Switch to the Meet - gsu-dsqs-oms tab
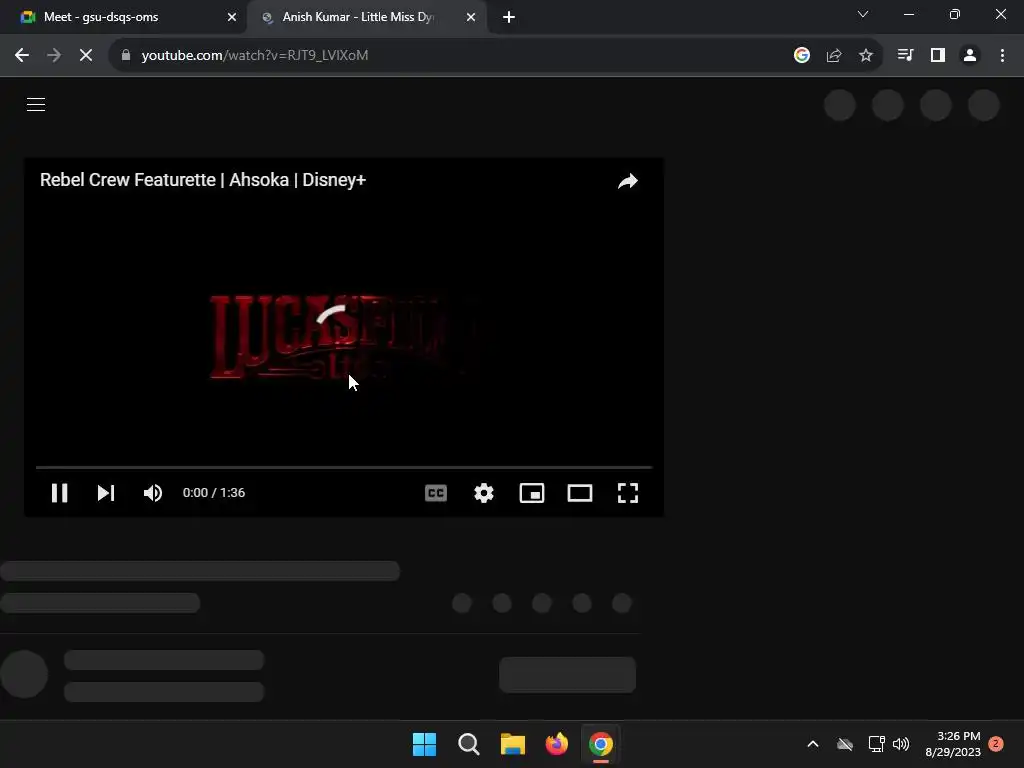Image resolution: width=1024 pixels, height=768 pixels. click(x=123, y=17)
